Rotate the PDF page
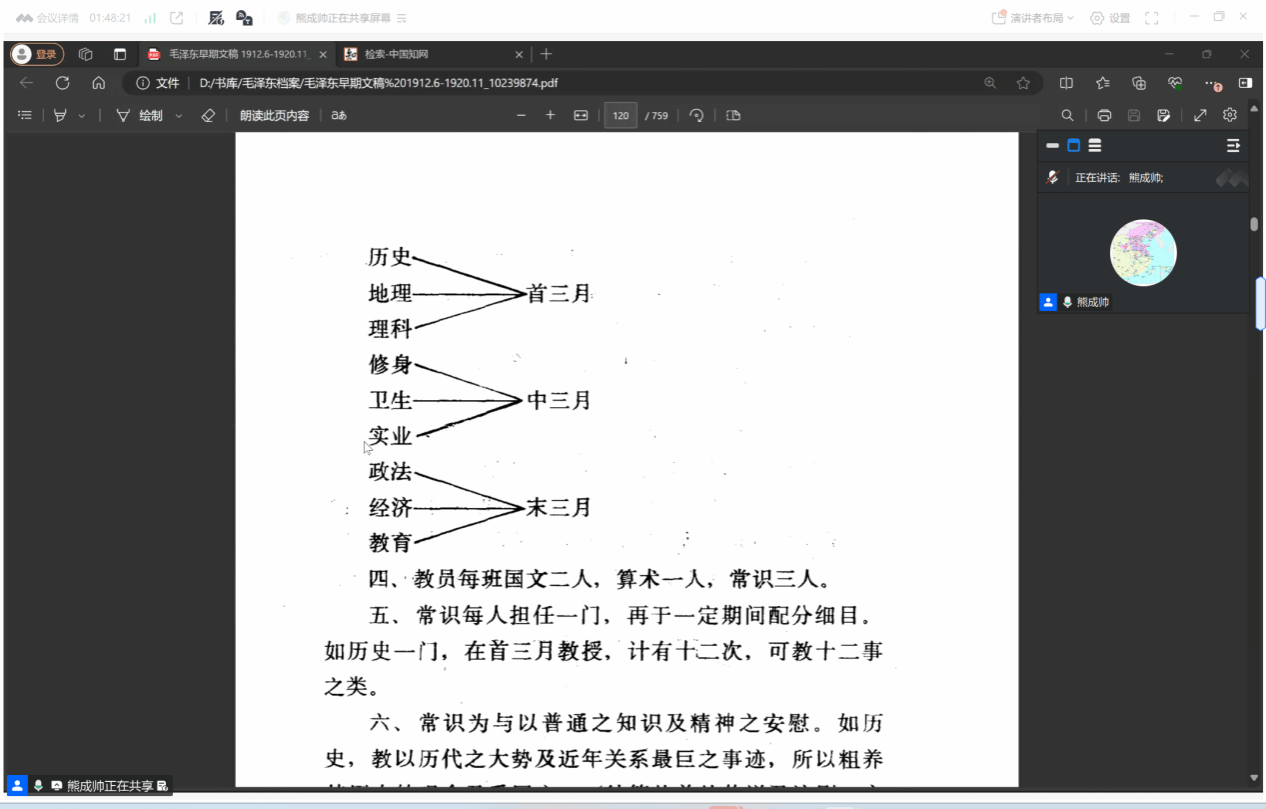 pyautogui.click(x=697, y=115)
